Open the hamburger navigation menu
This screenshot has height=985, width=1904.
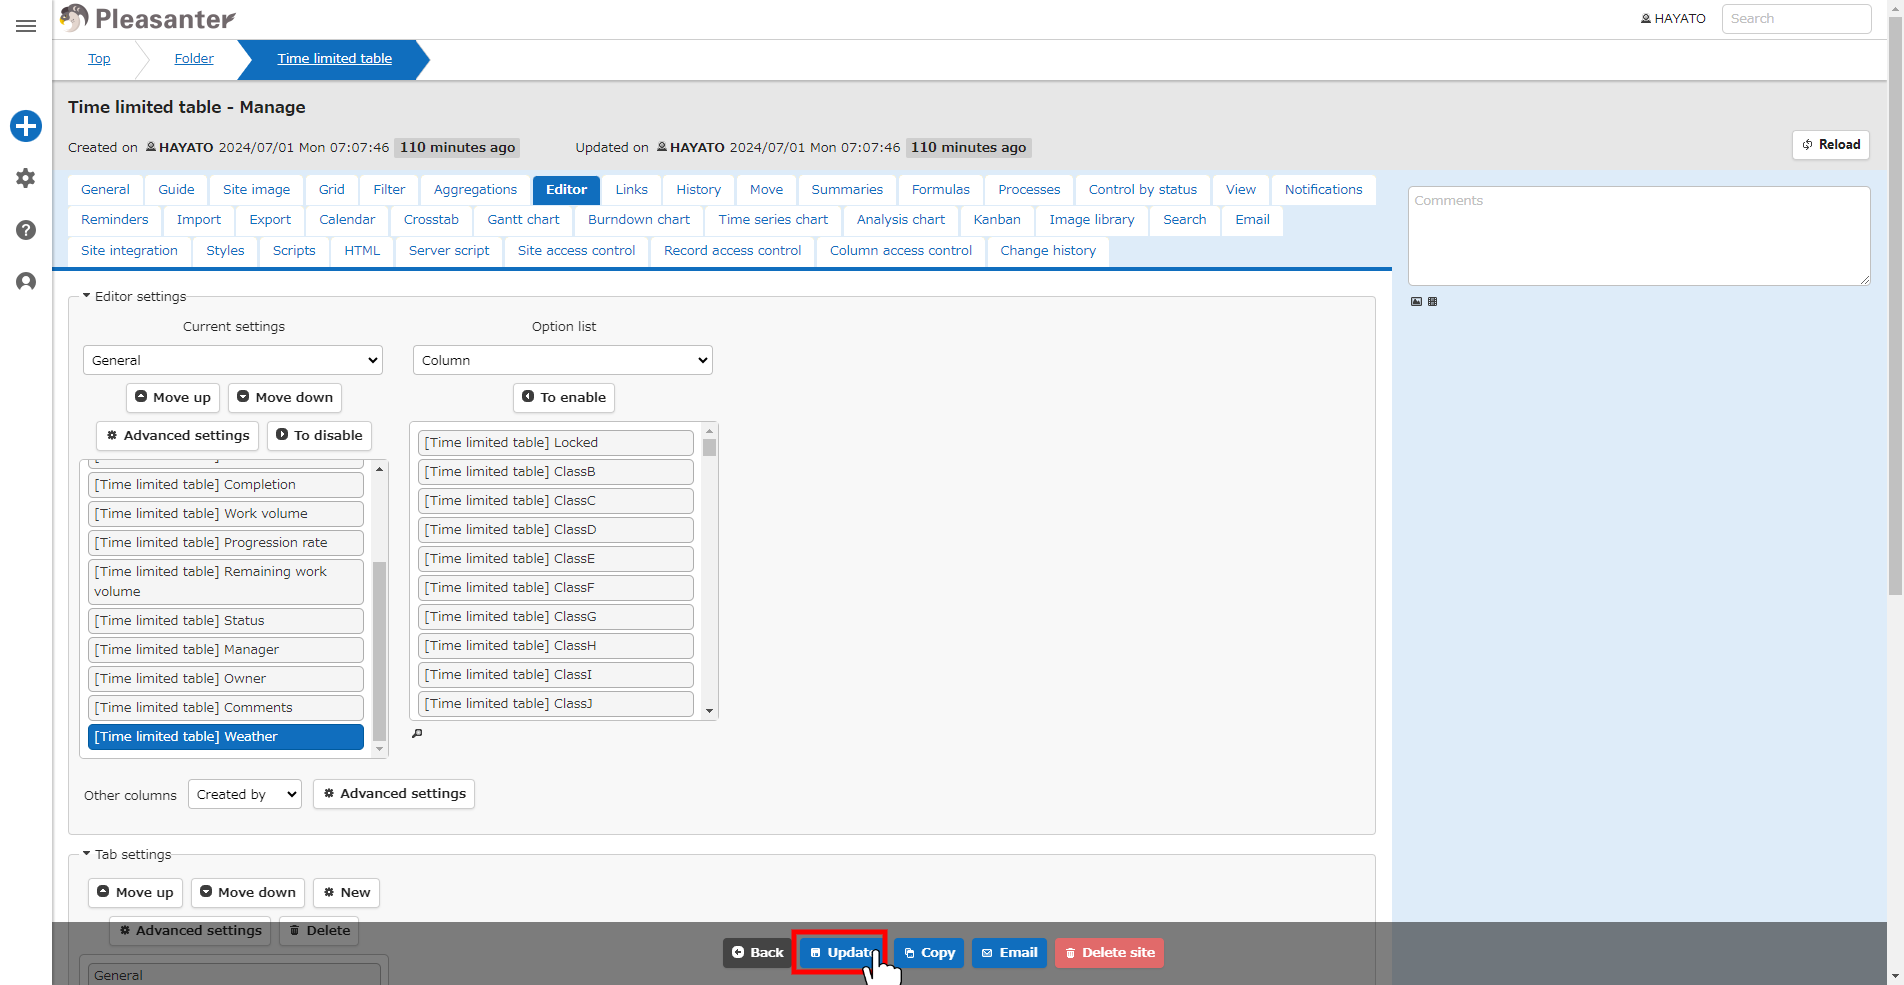click(x=26, y=26)
